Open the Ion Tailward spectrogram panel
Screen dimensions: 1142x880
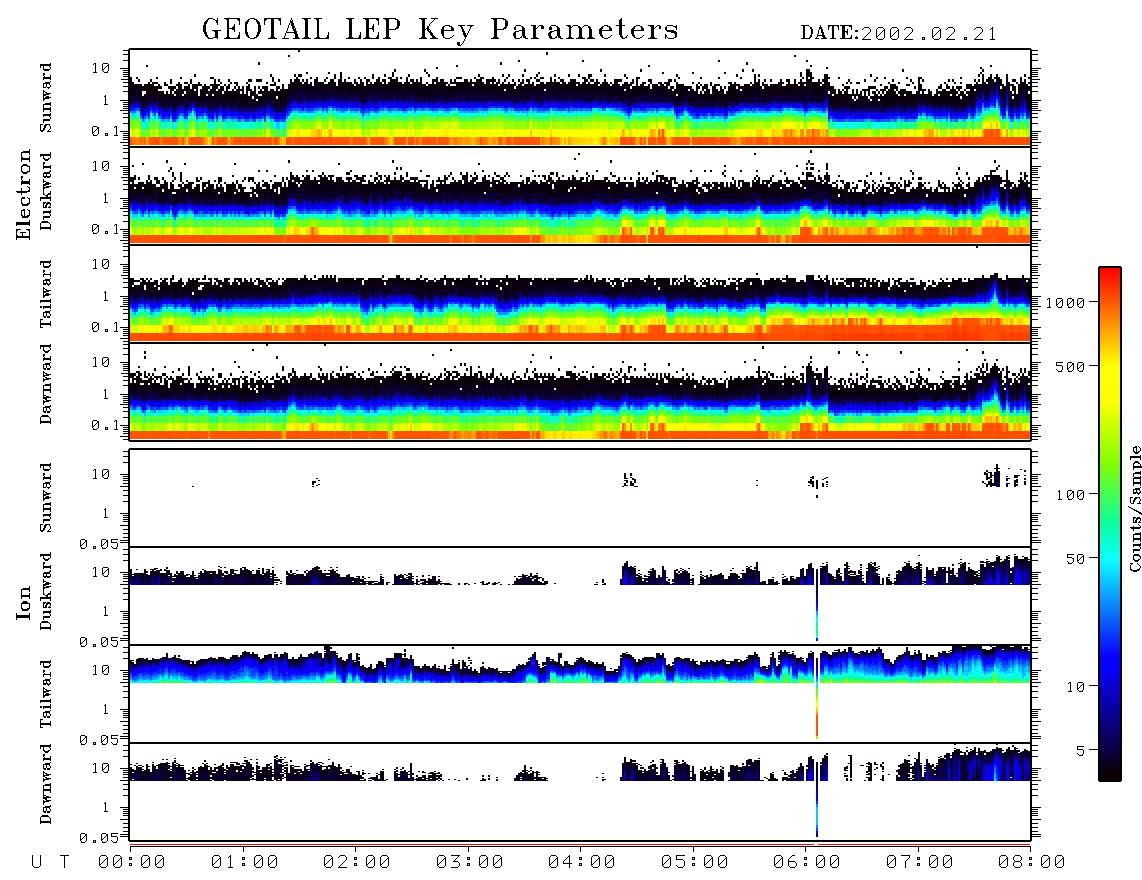(580, 694)
